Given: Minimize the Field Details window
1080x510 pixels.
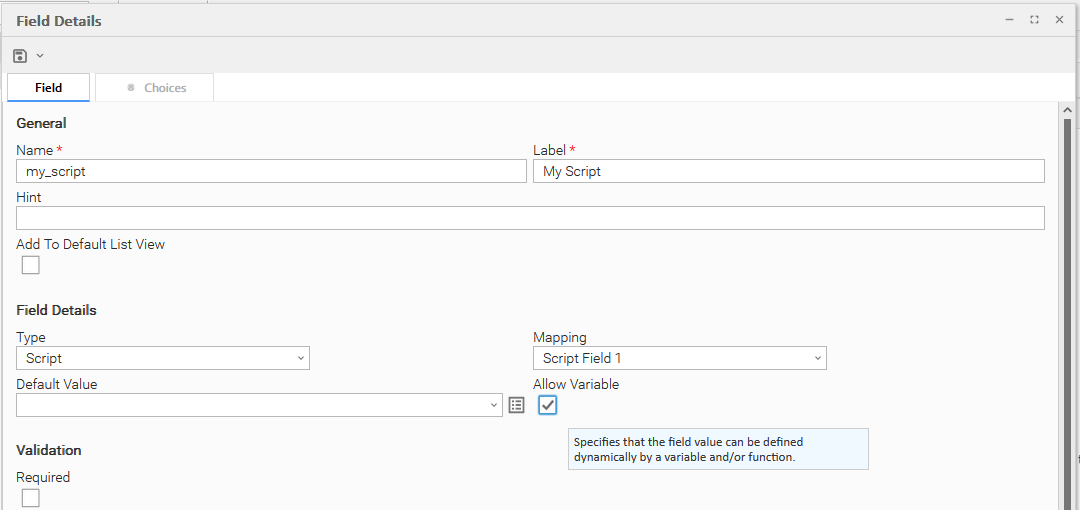Looking at the screenshot, I should pos(1009,20).
